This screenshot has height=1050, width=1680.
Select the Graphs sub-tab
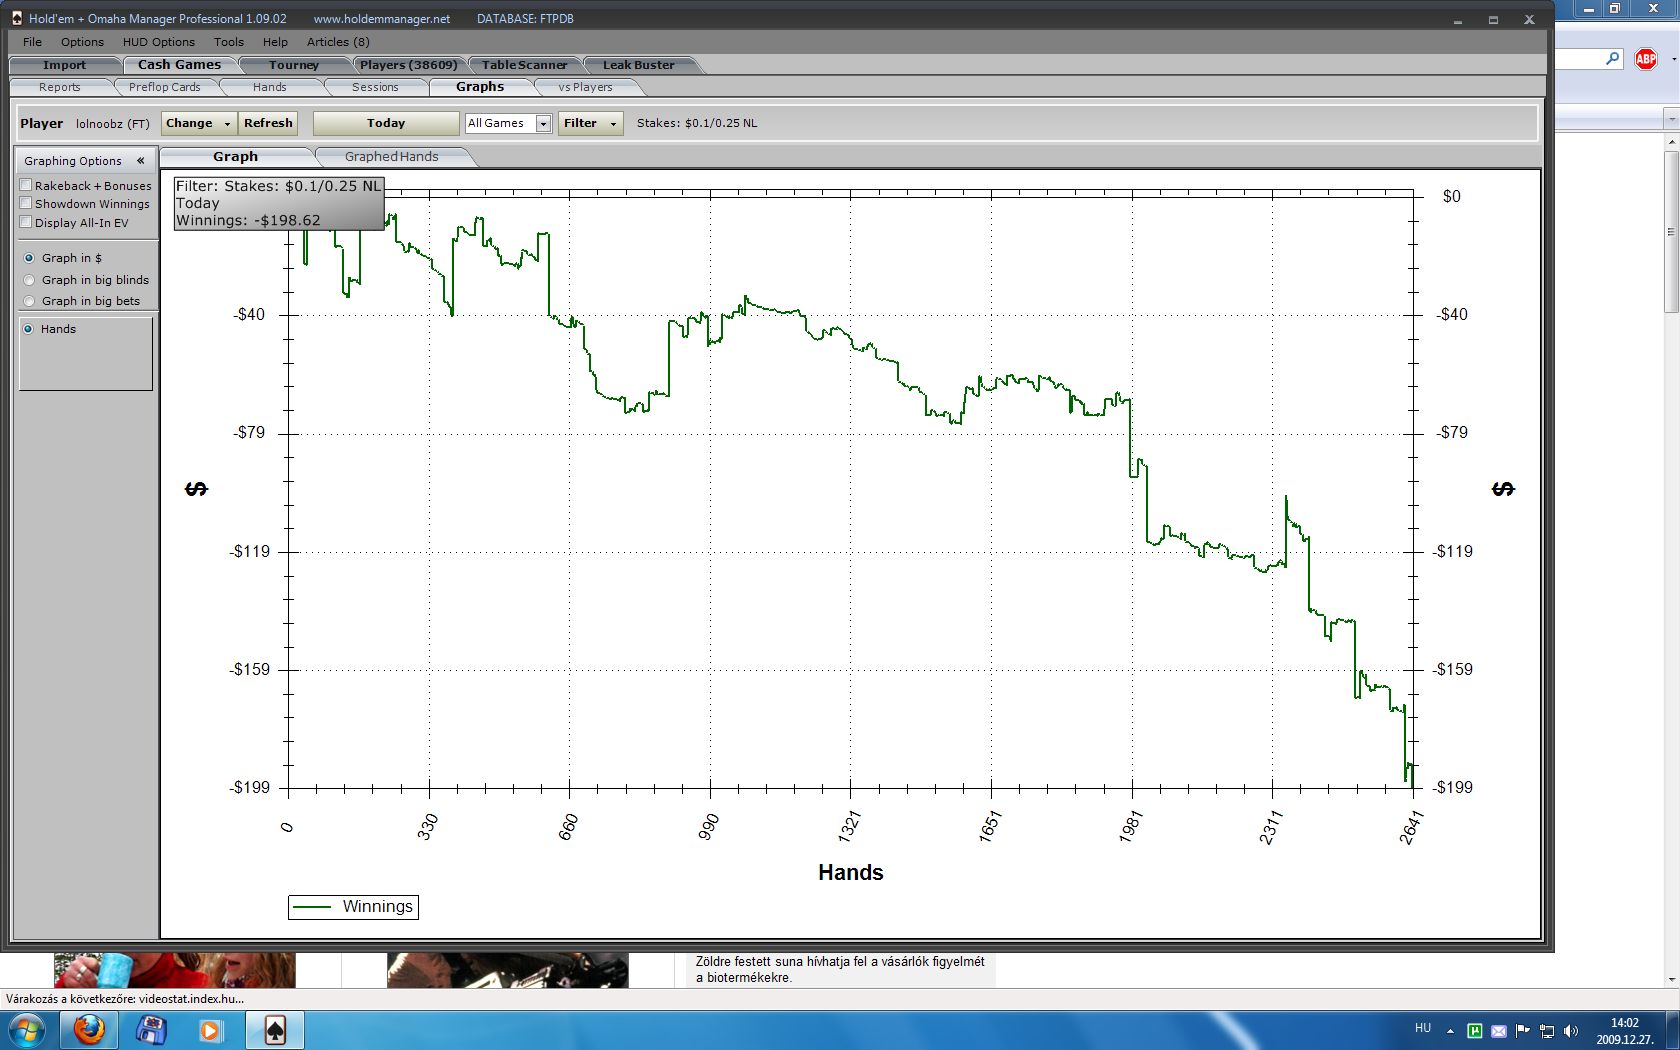coord(480,87)
